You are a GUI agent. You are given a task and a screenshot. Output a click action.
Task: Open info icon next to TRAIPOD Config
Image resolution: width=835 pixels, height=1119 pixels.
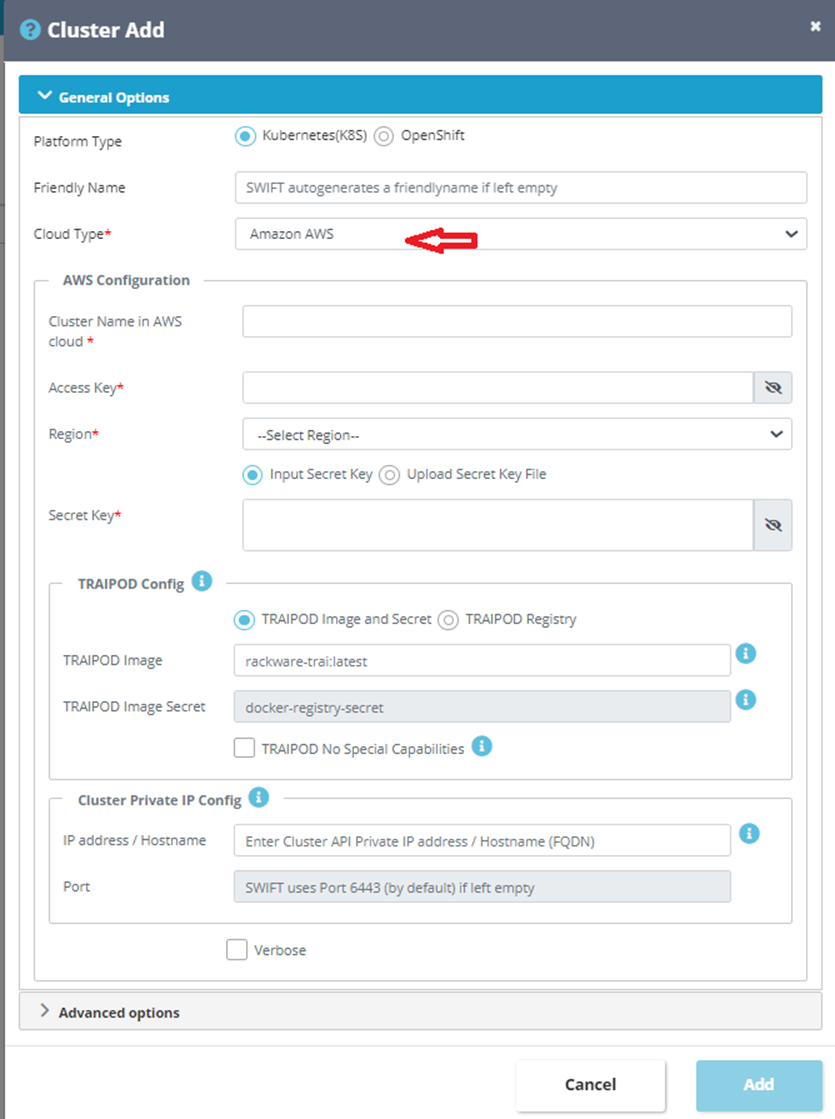pos(203,581)
